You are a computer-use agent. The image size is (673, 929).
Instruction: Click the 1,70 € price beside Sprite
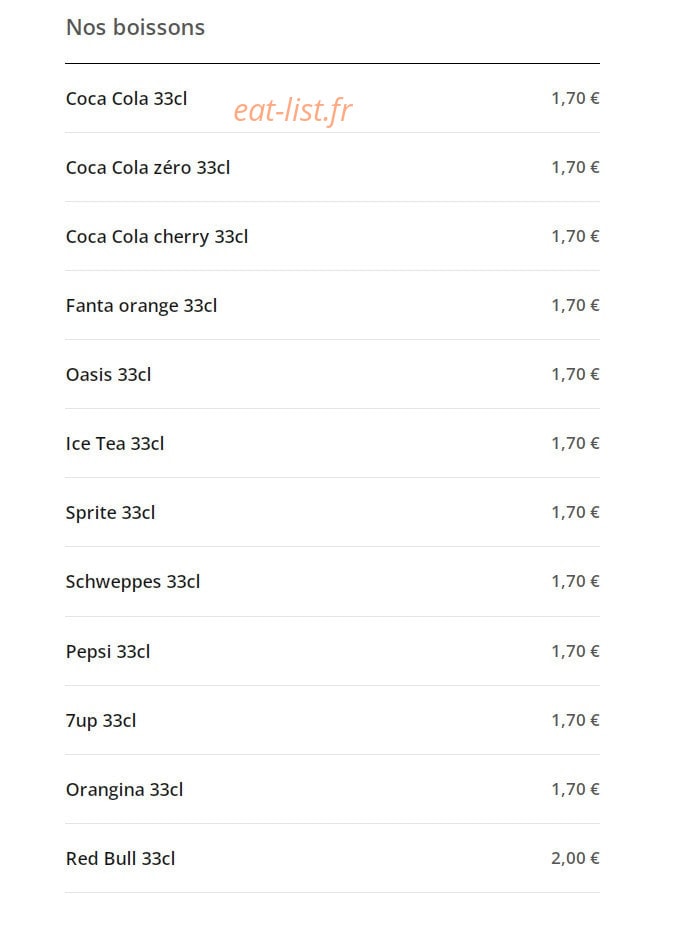(x=575, y=512)
